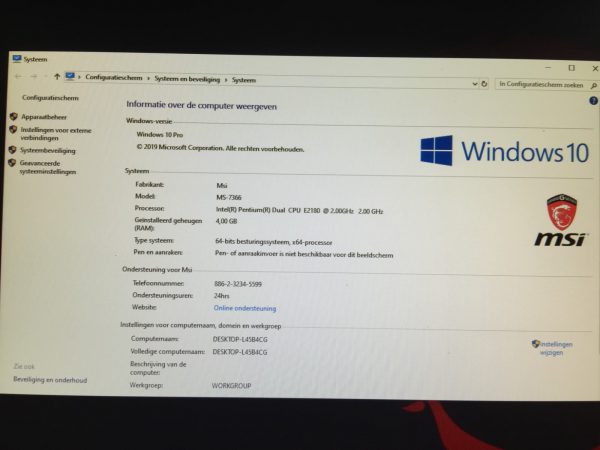Screen dimensions: 600x450
Task: Click the phone number 886-2-3234-5599
Action: (238, 284)
